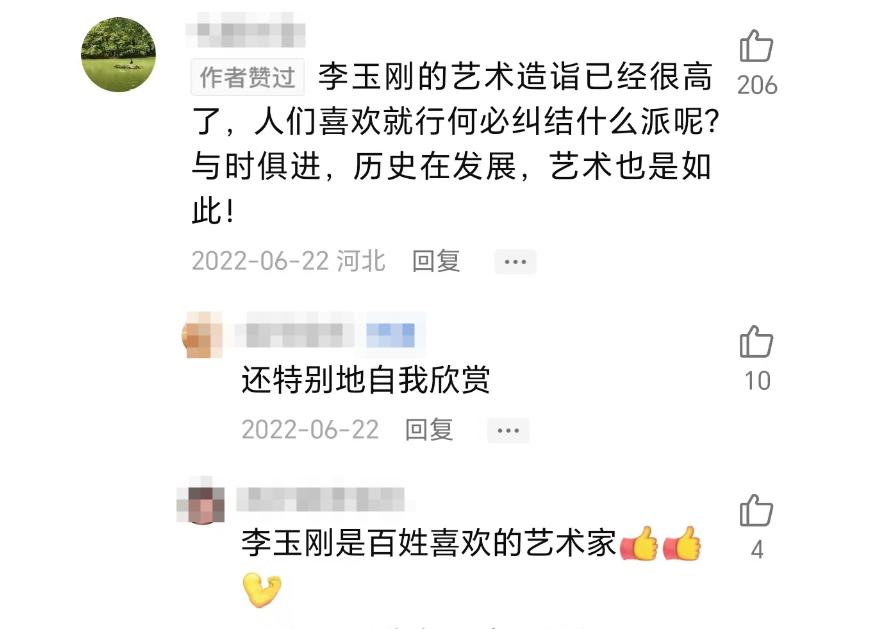Image resolution: width=892 pixels, height=629 pixels.
Task: Click the 206 like count
Action: [x=757, y=86]
